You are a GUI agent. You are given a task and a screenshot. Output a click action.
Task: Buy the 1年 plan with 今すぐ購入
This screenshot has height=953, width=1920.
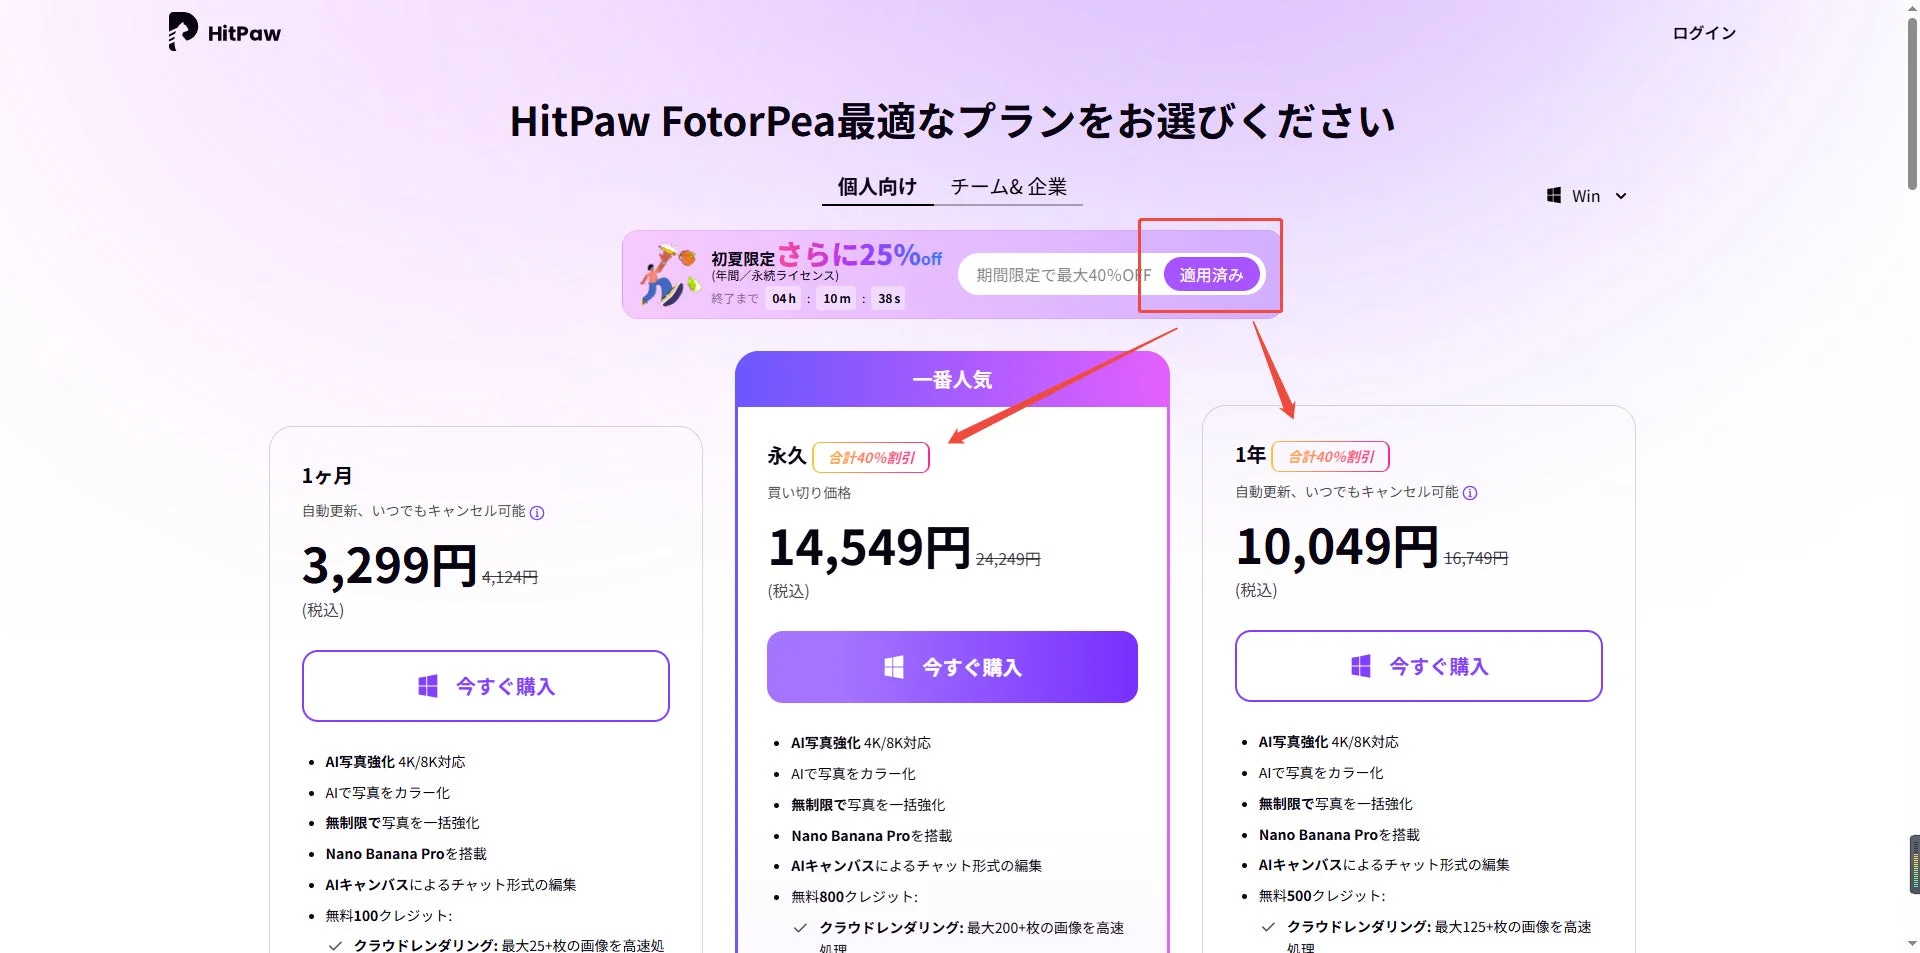point(1418,666)
